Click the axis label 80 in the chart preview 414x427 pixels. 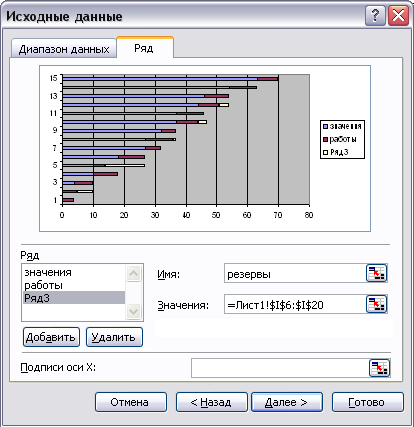pos(309,215)
